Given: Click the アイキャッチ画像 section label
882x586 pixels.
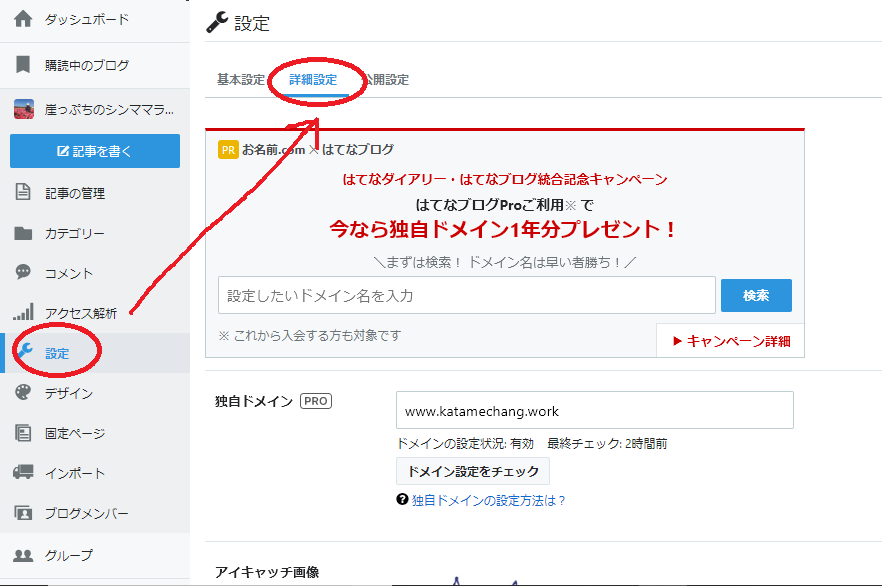Looking at the screenshot, I should pos(267,572).
